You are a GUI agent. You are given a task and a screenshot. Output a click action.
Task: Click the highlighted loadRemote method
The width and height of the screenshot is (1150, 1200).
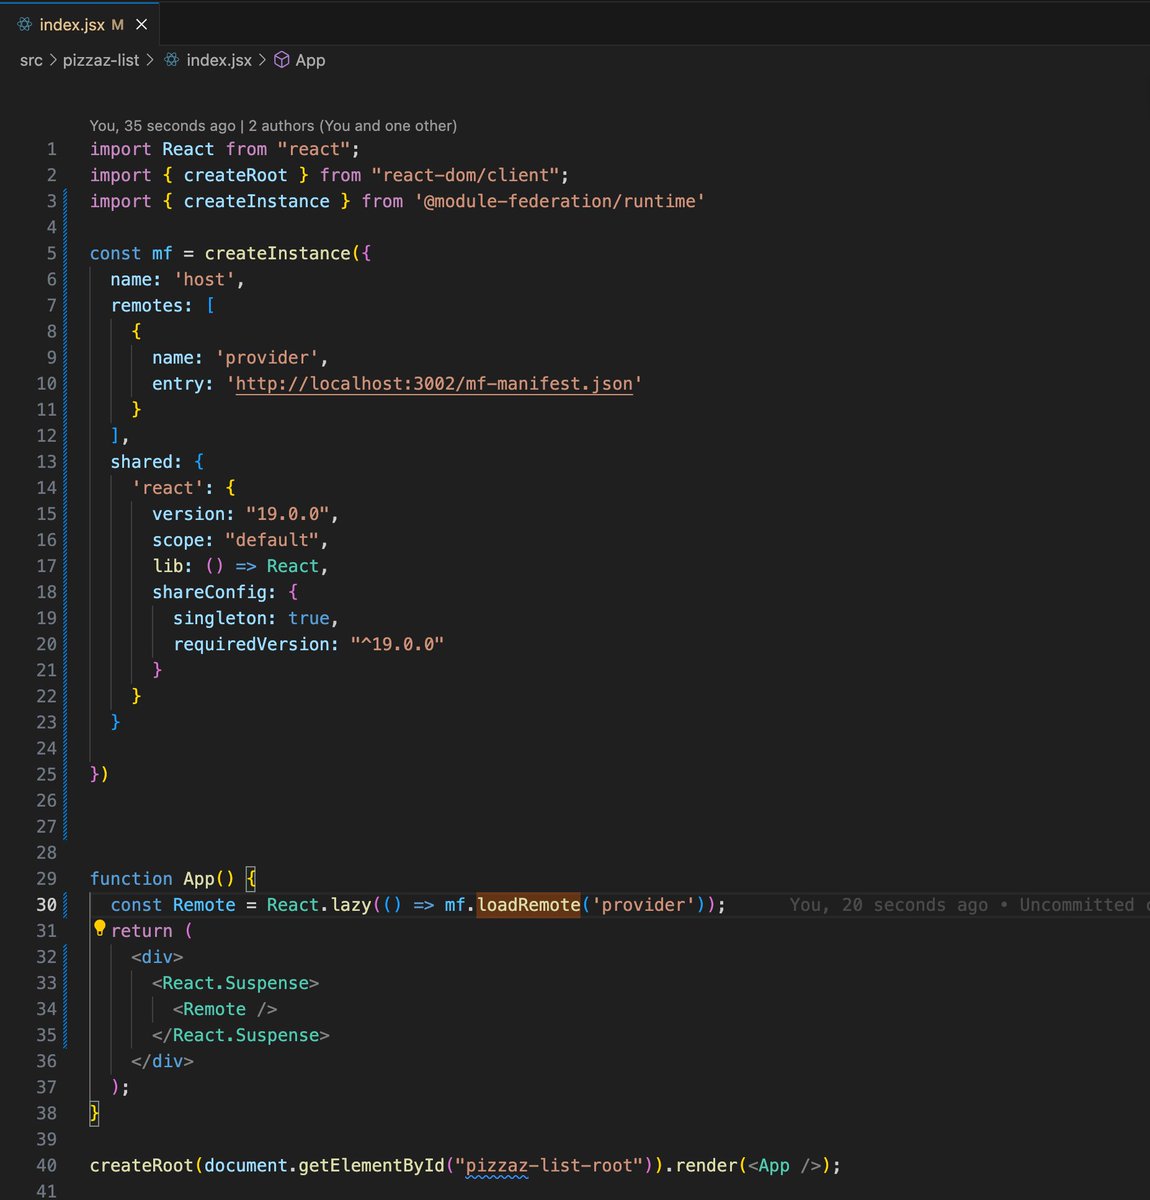click(528, 905)
